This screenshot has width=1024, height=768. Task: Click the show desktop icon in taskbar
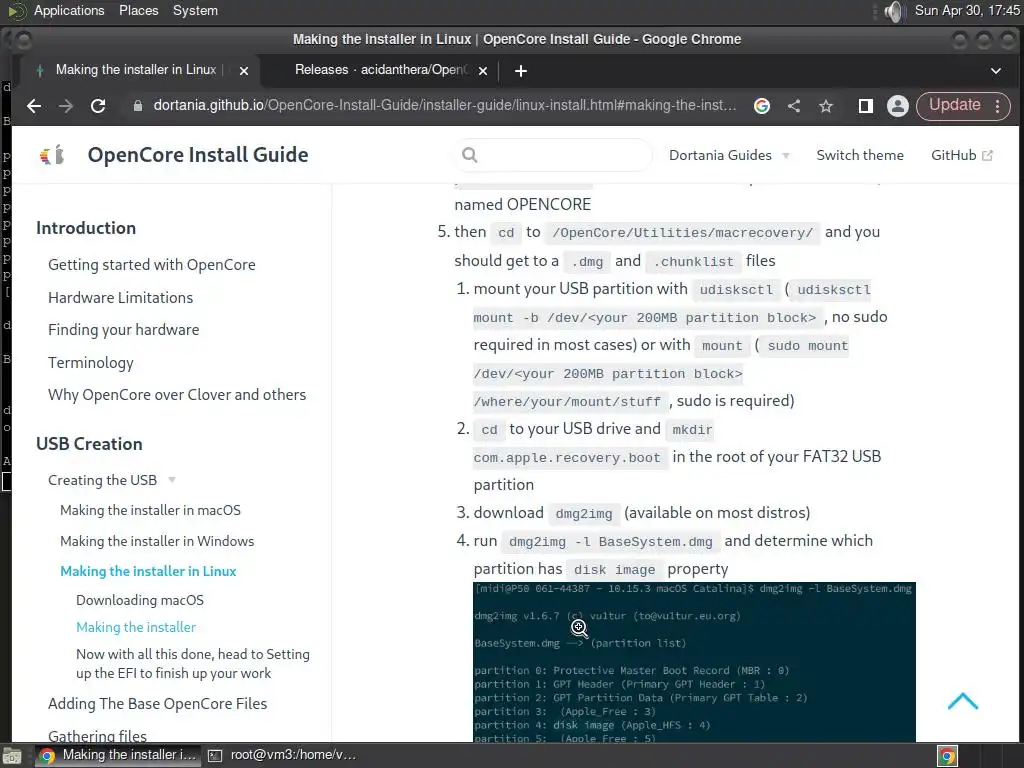(x=12, y=756)
